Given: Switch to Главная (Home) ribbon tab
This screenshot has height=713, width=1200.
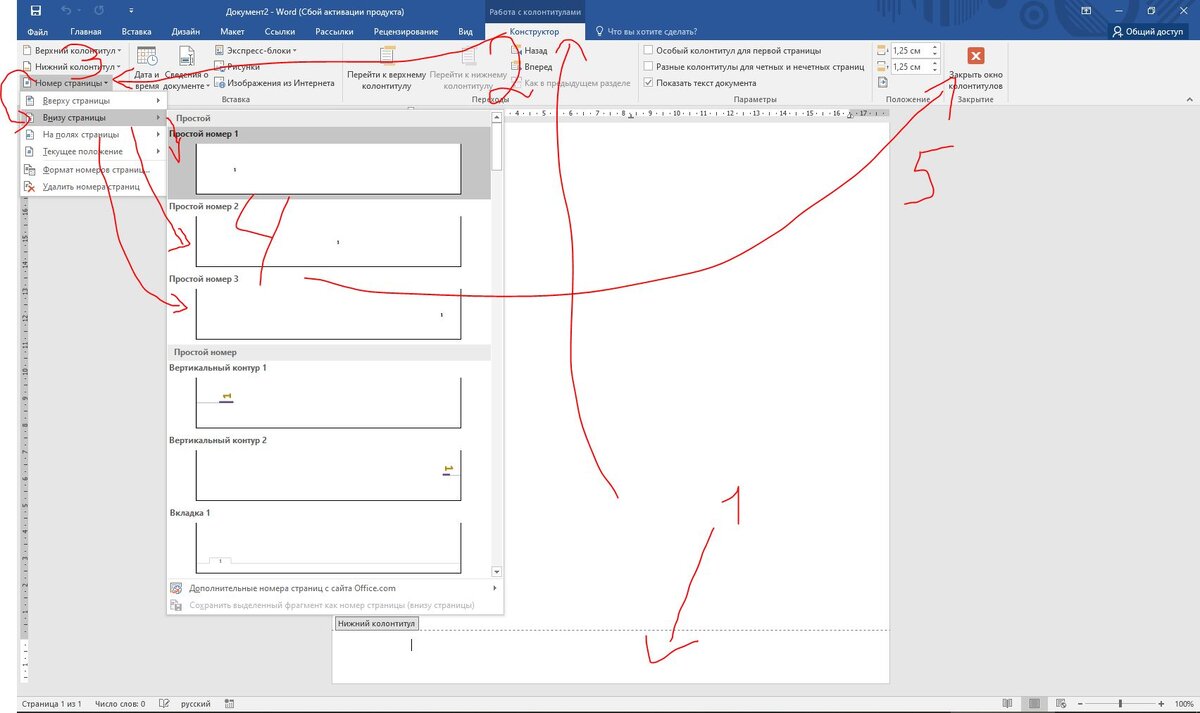Looking at the screenshot, I should click(86, 32).
